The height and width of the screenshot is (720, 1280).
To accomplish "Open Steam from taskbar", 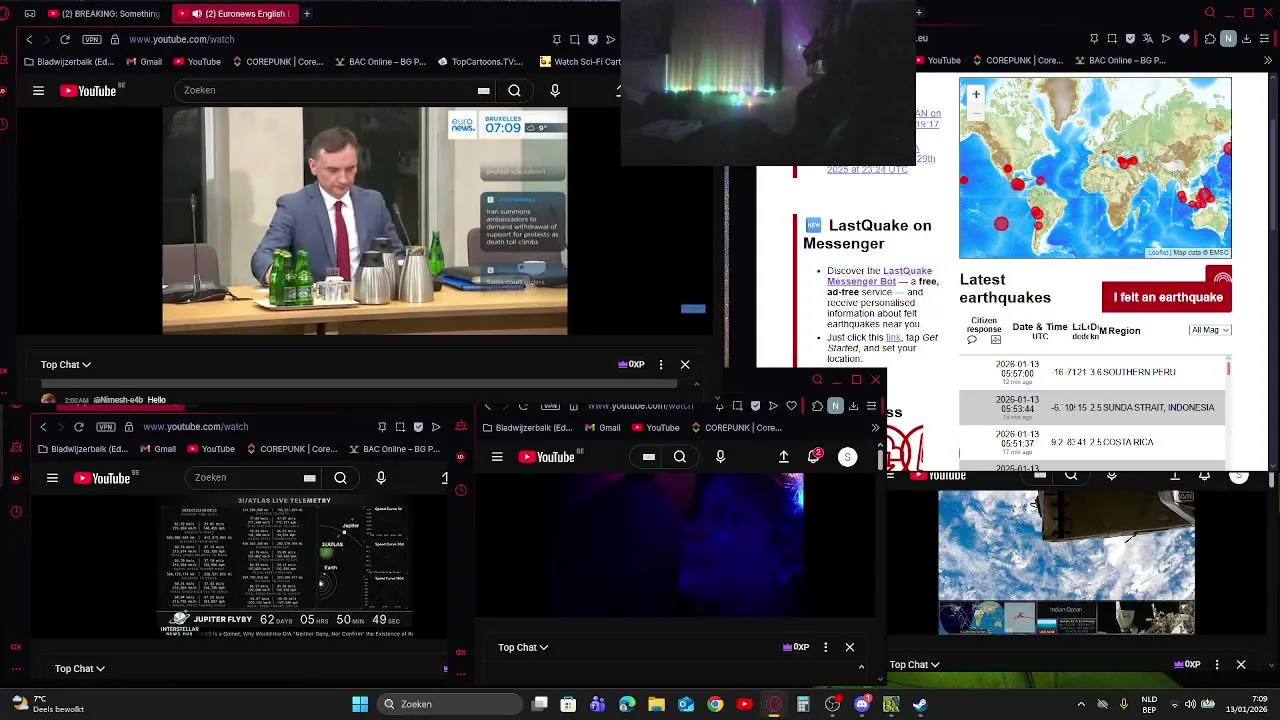I will pos(919,704).
